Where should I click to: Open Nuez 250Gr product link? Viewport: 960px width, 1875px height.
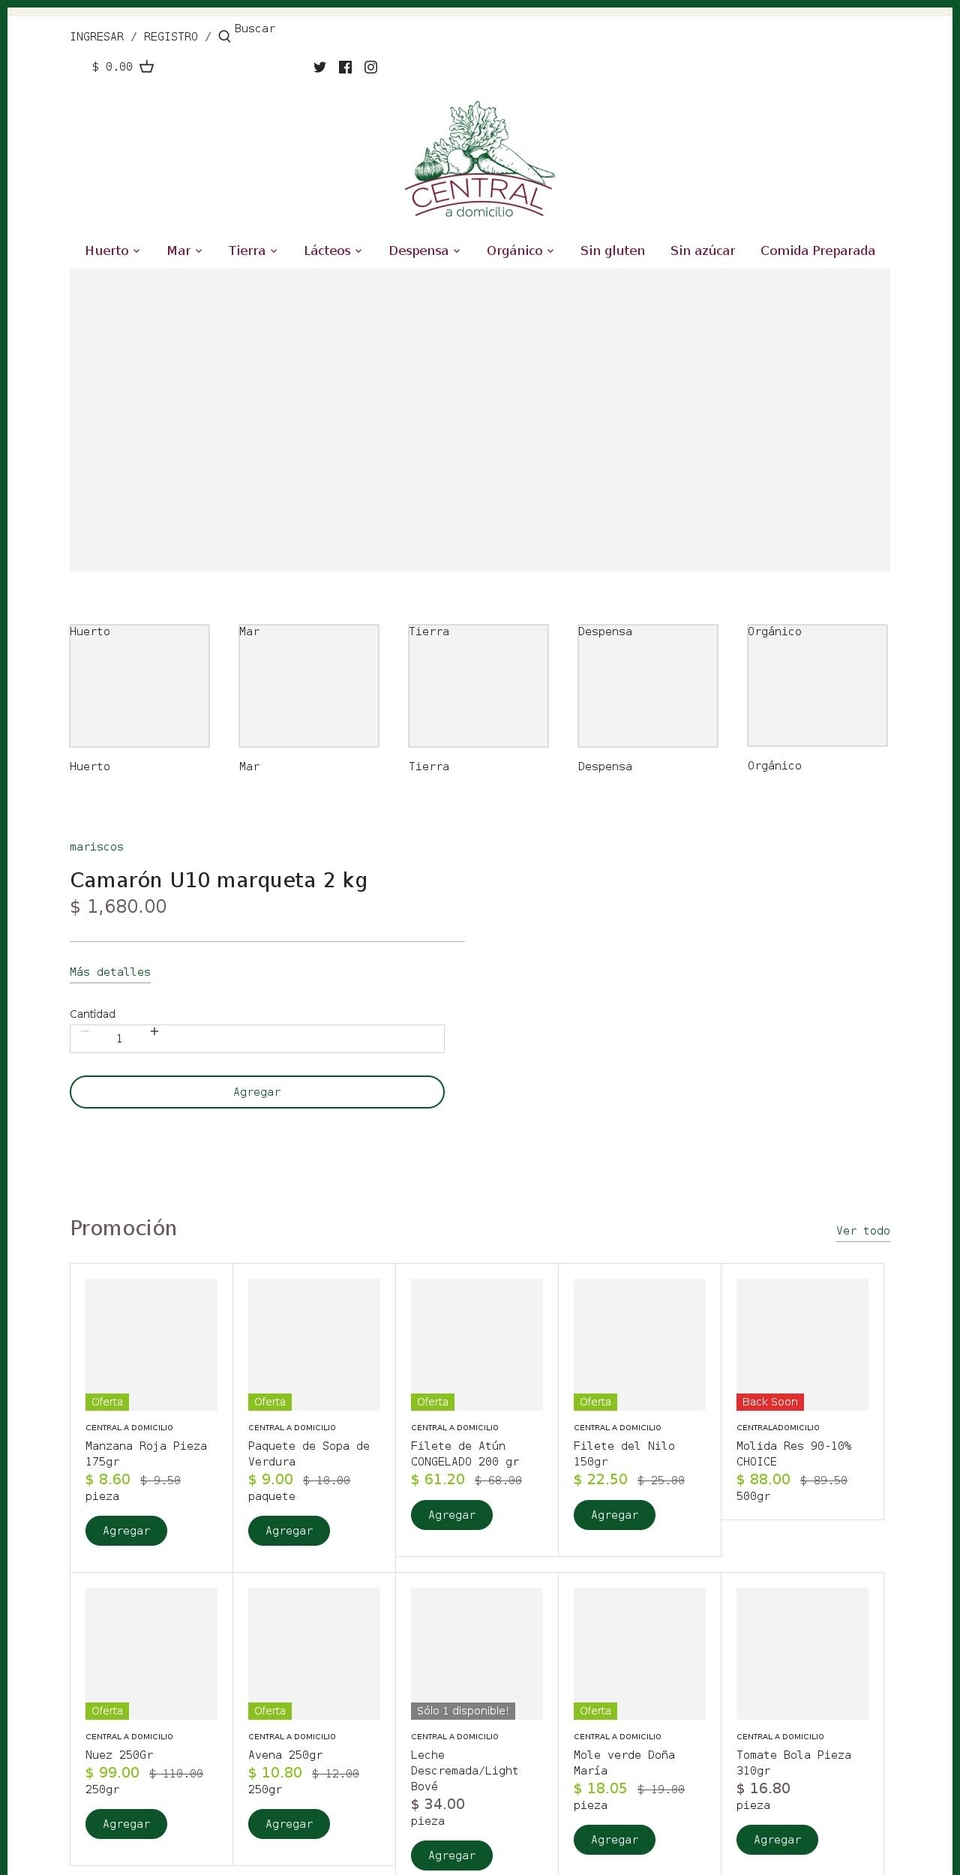119,1755
